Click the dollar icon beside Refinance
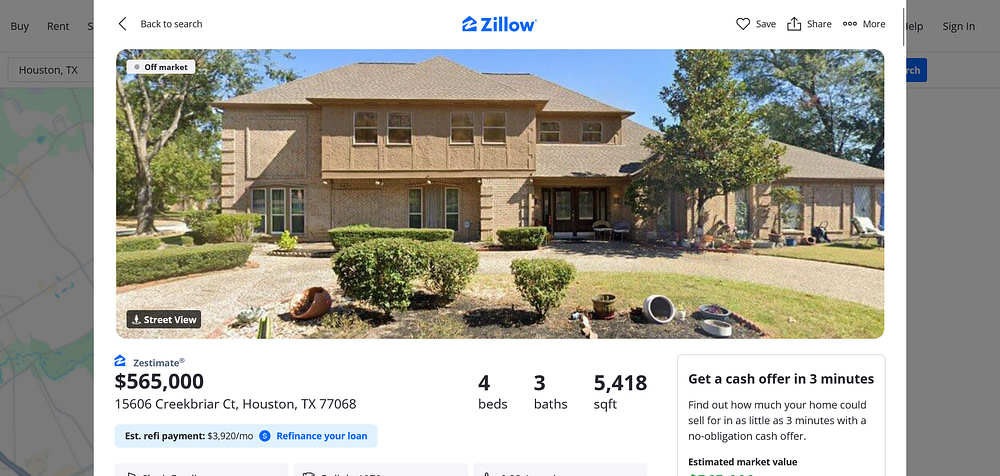The height and width of the screenshot is (476, 1000). tap(265, 436)
